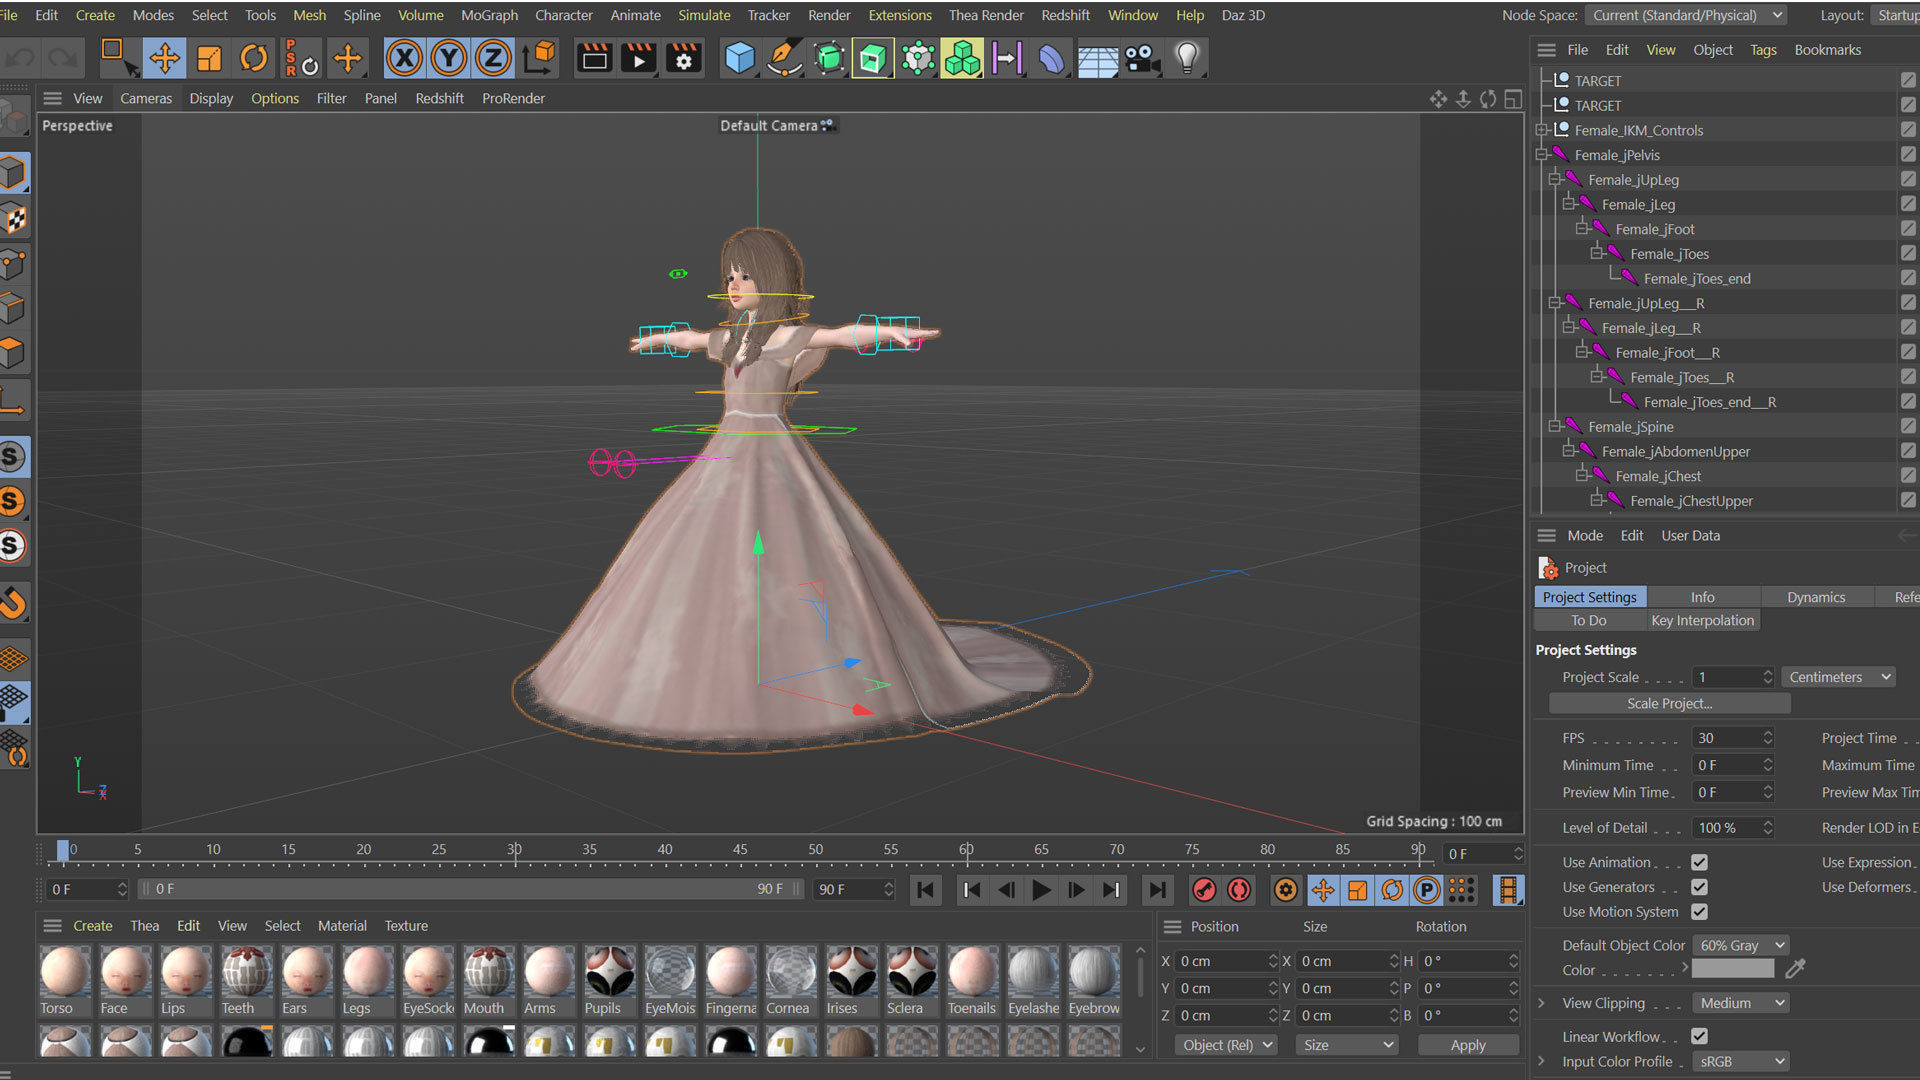Collapse Female_jSpine tree node
The image size is (1920, 1080).
tap(1555, 427)
